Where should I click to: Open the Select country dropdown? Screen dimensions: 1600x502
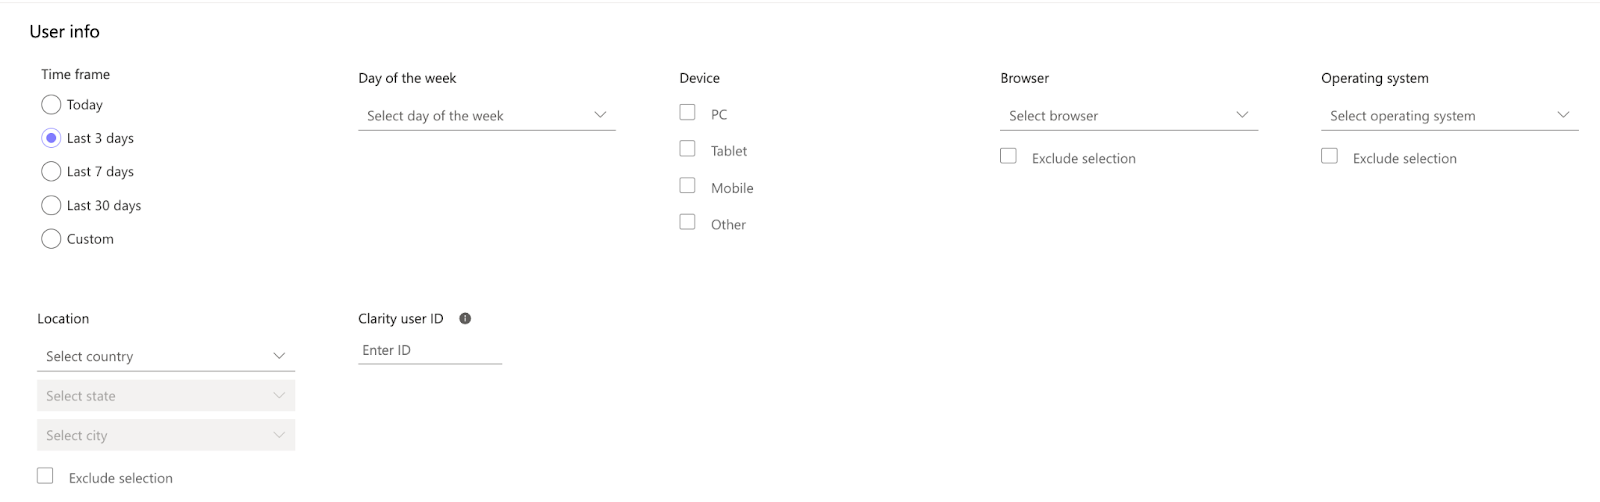(x=166, y=356)
